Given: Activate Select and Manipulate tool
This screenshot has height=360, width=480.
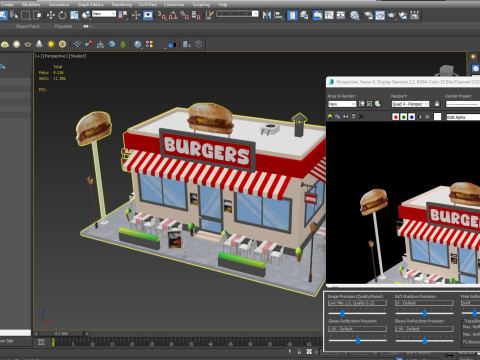Looking at the screenshot, I should pos(136,15).
